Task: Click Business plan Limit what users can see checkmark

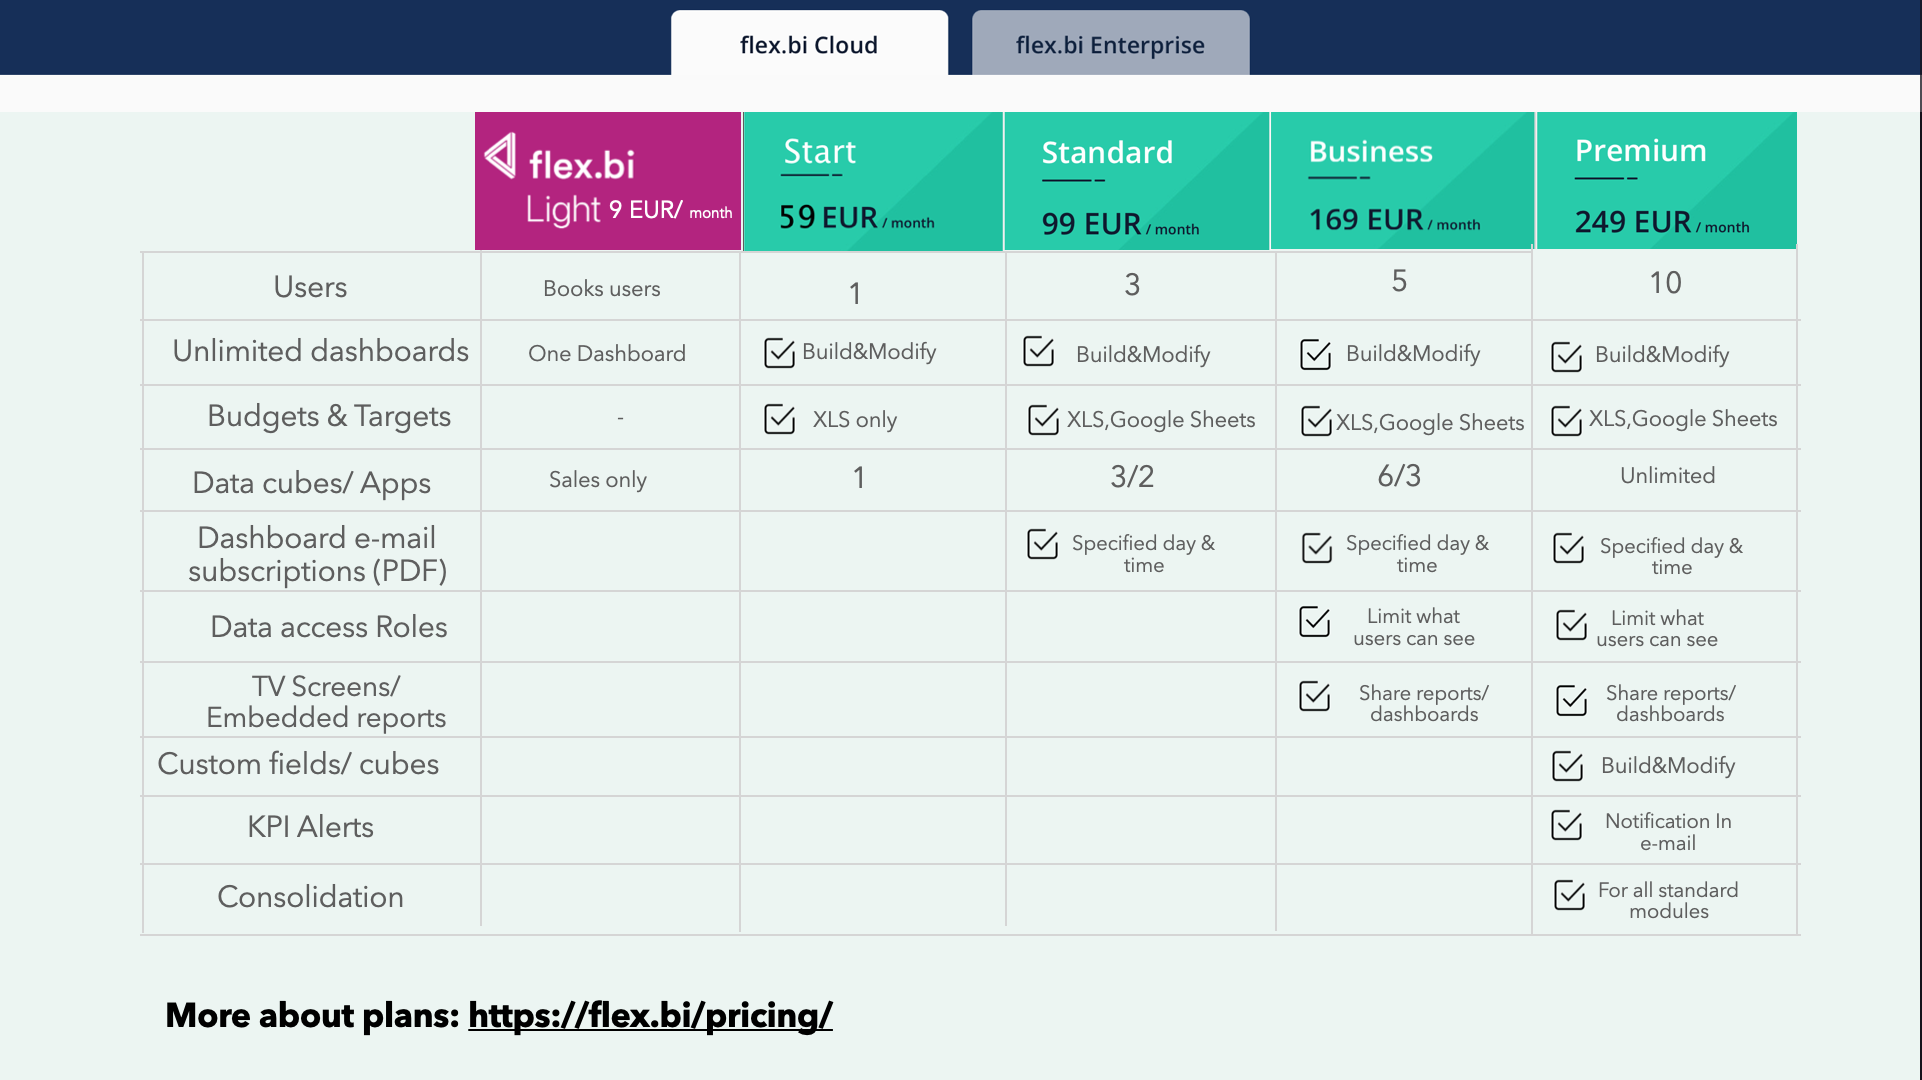Action: (1314, 622)
